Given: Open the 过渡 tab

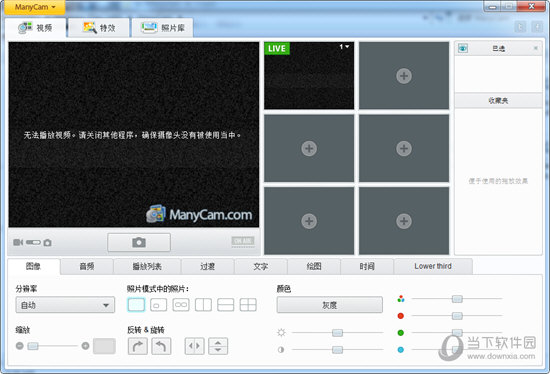Looking at the screenshot, I should point(207,266).
